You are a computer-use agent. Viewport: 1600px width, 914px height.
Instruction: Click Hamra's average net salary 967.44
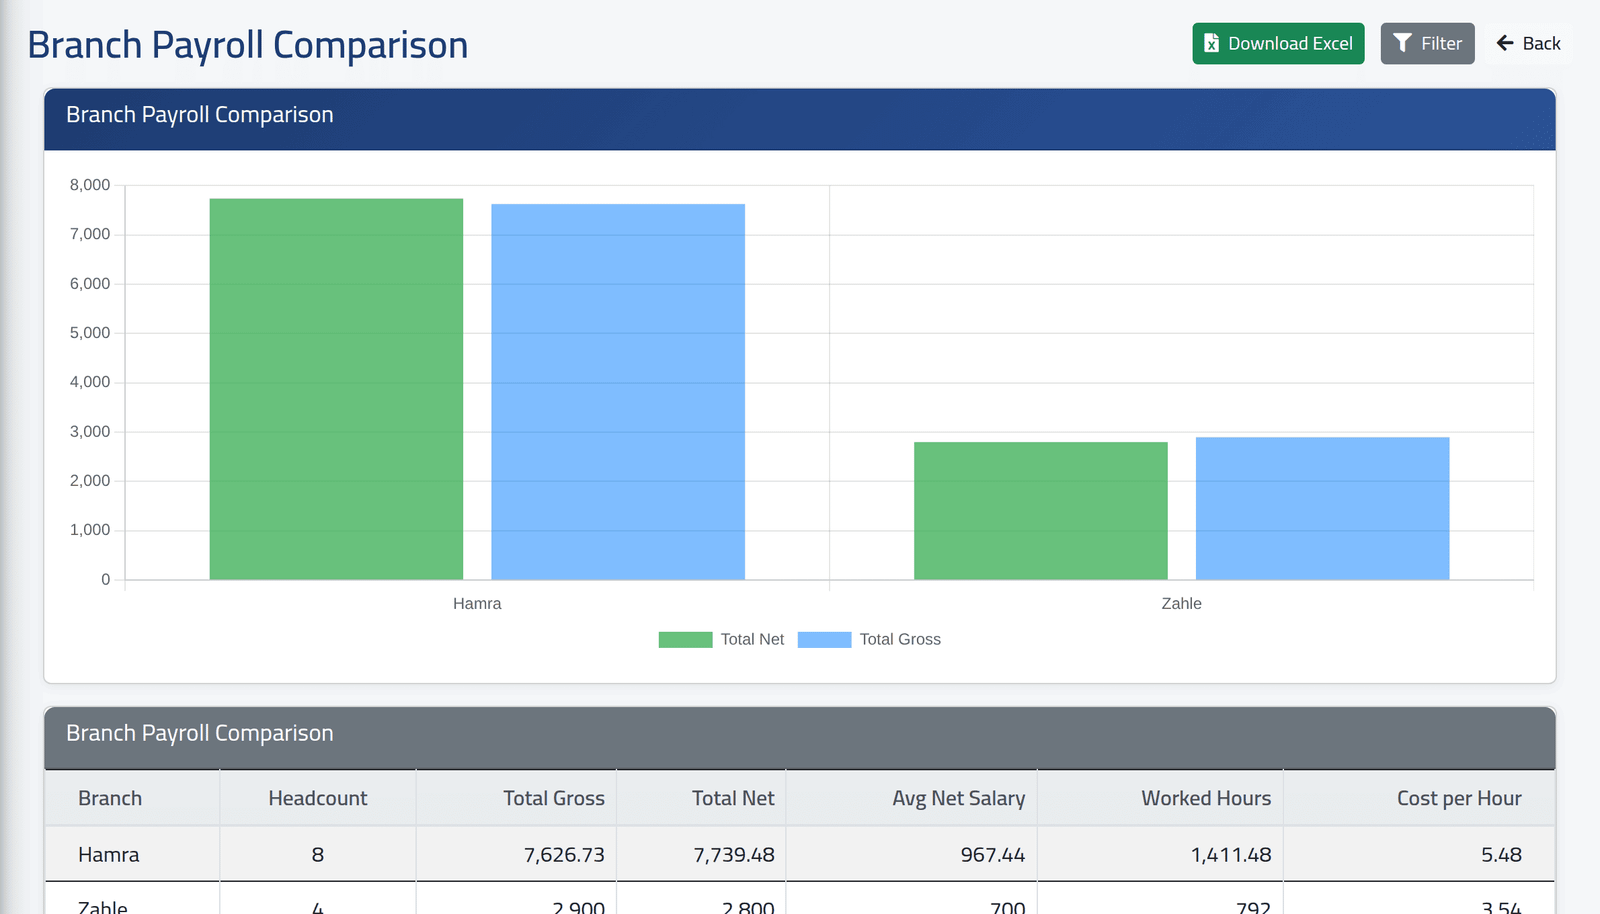pyautogui.click(x=993, y=855)
